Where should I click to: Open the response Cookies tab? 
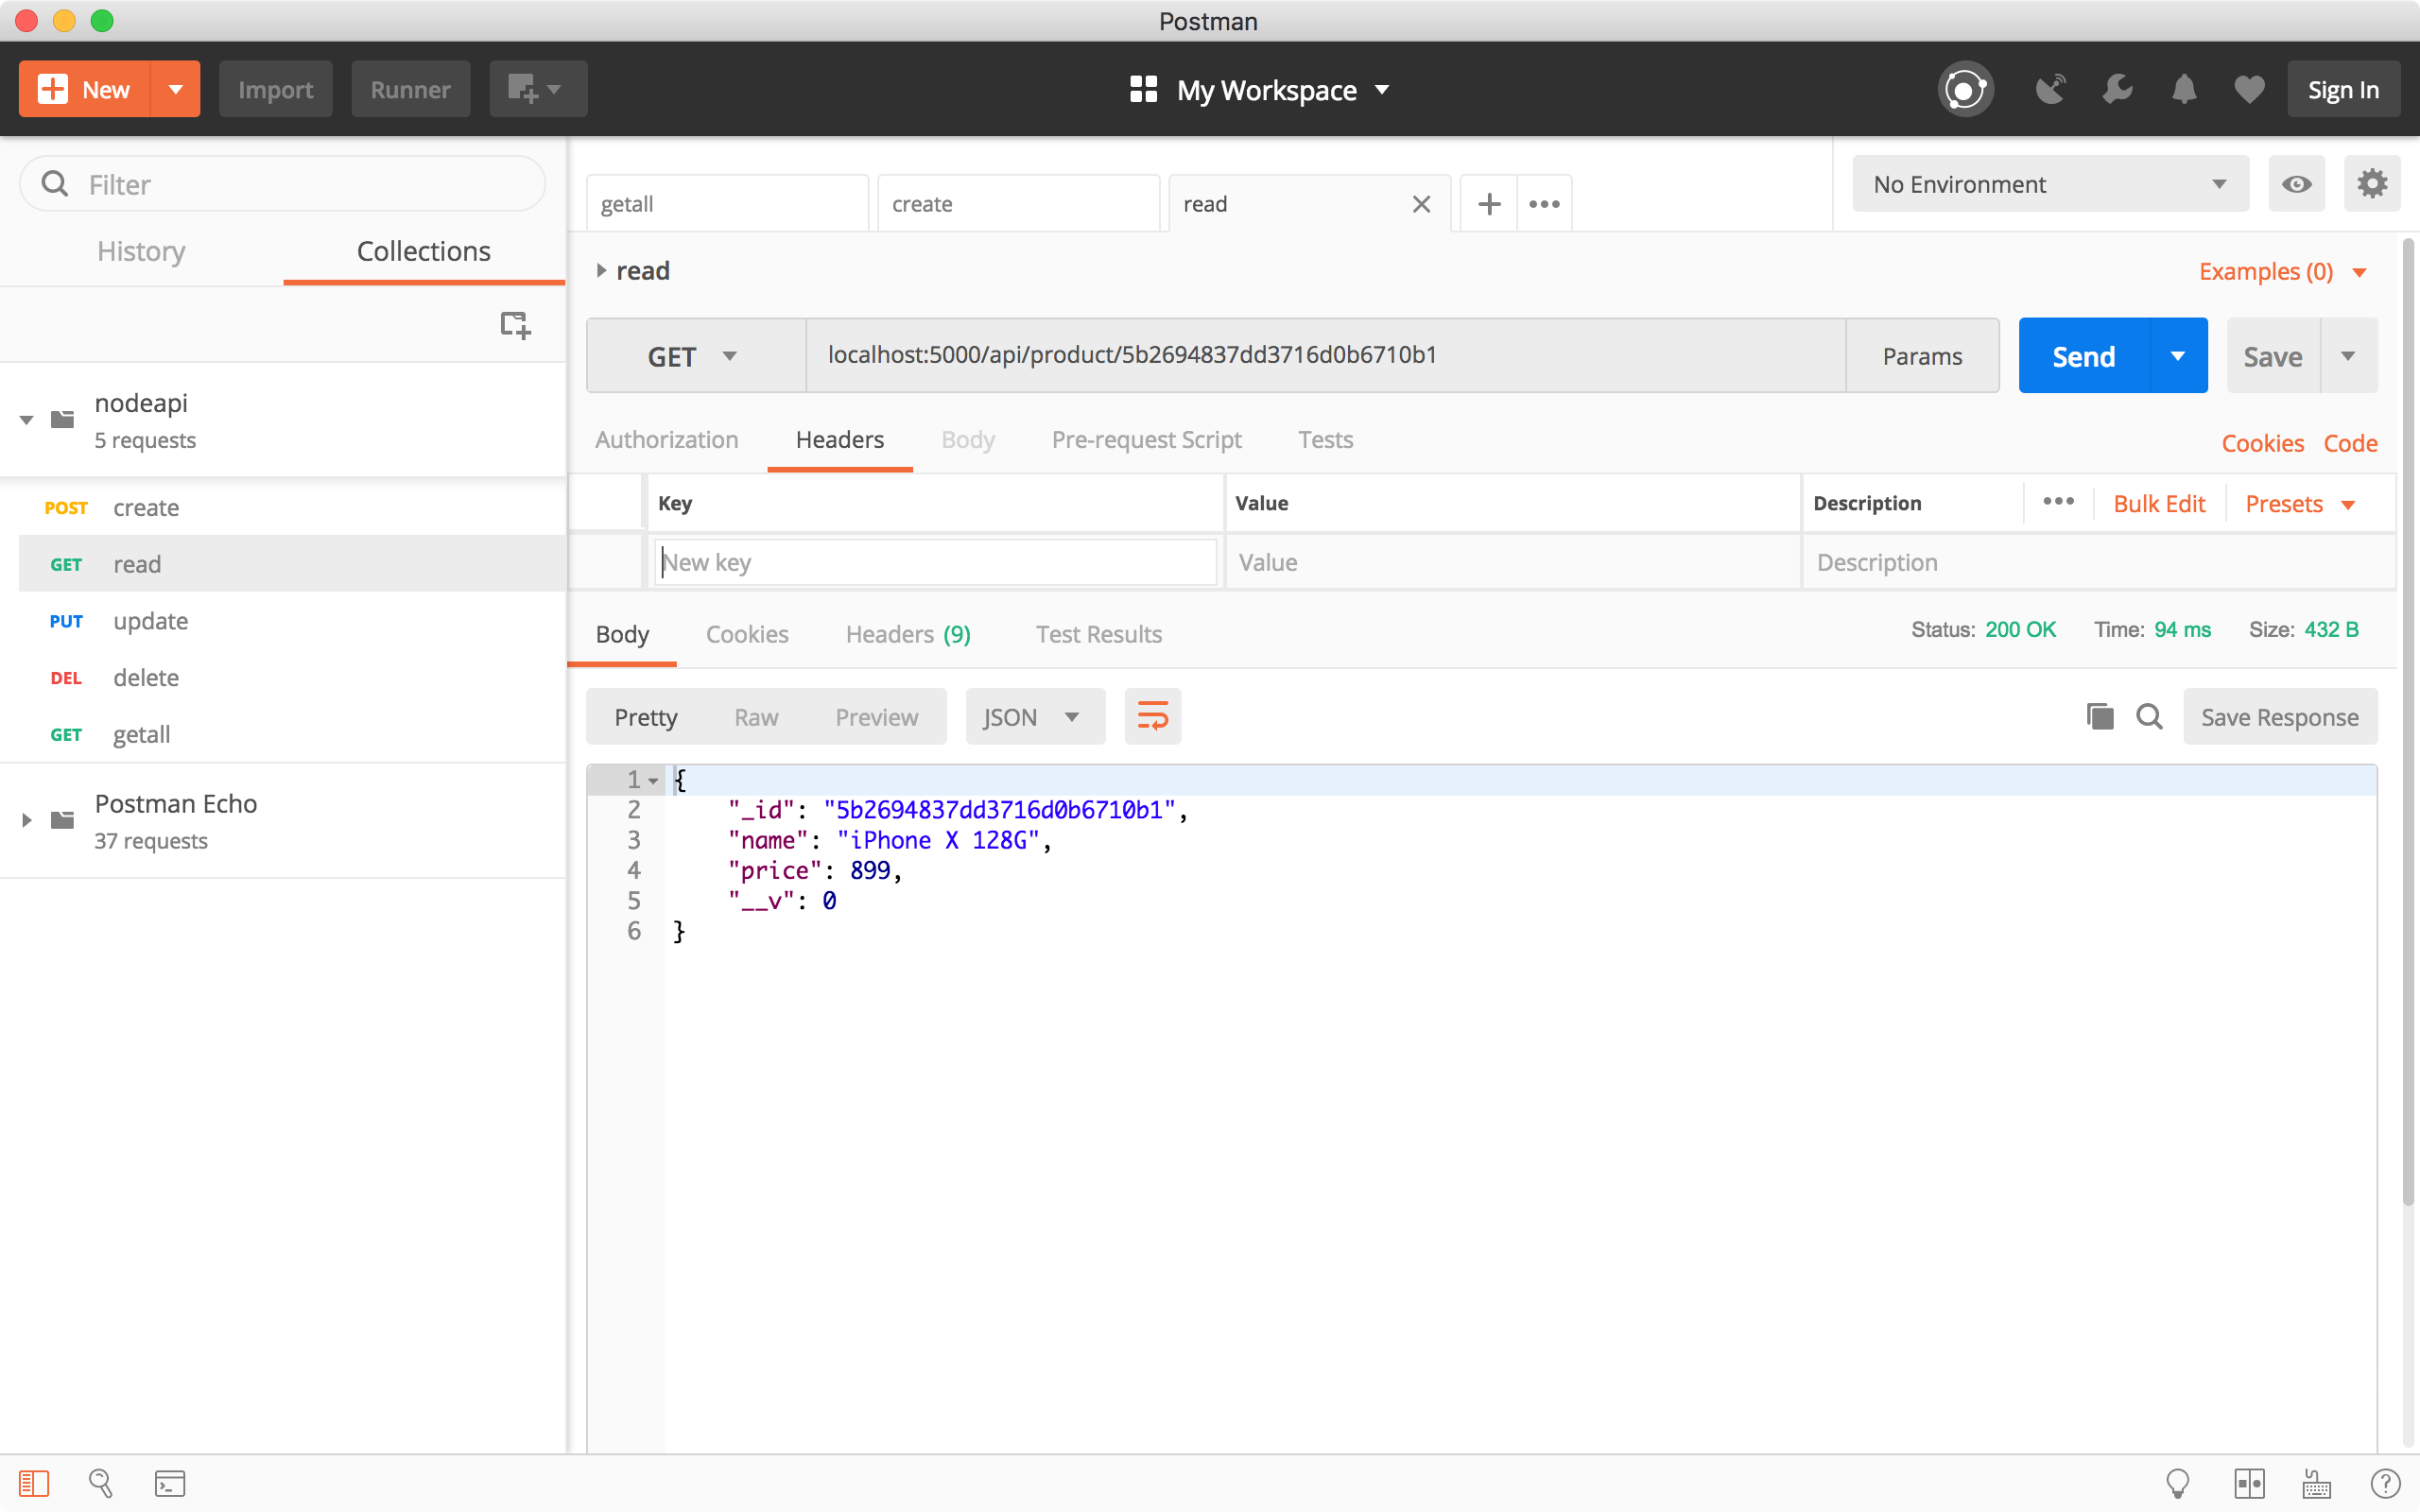[747, 634]
